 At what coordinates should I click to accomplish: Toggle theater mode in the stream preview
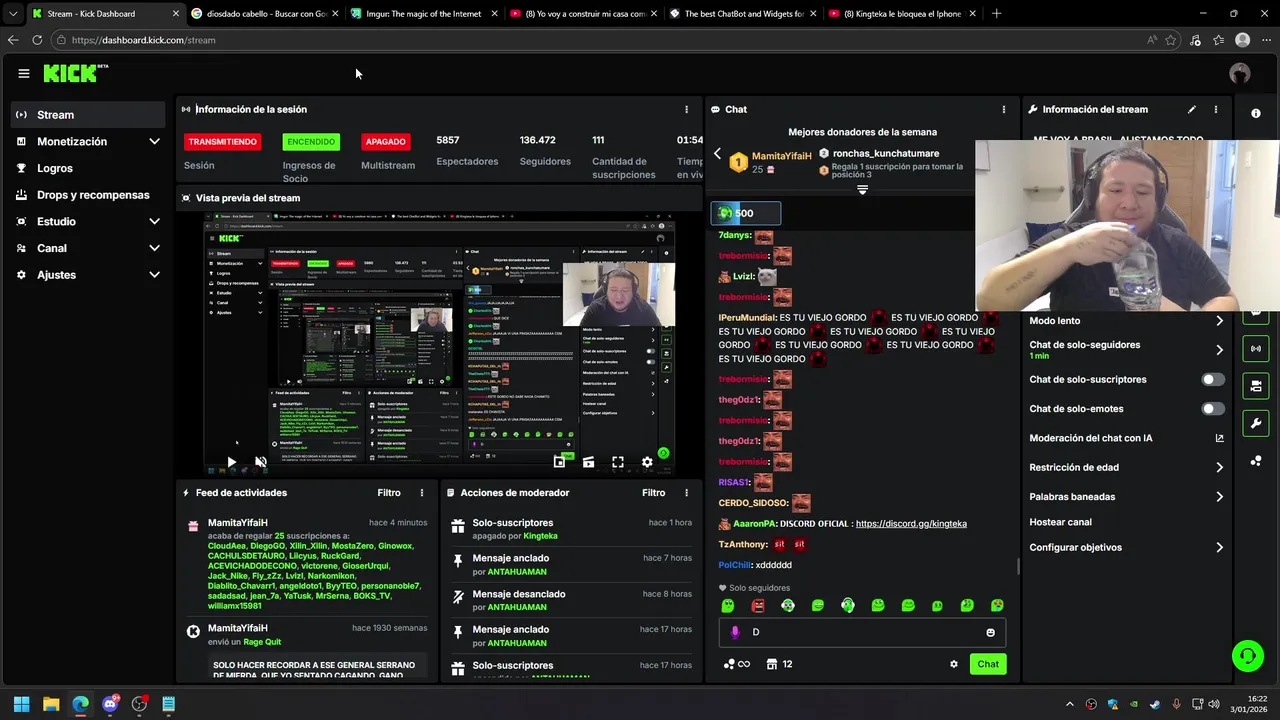(588, 462)
